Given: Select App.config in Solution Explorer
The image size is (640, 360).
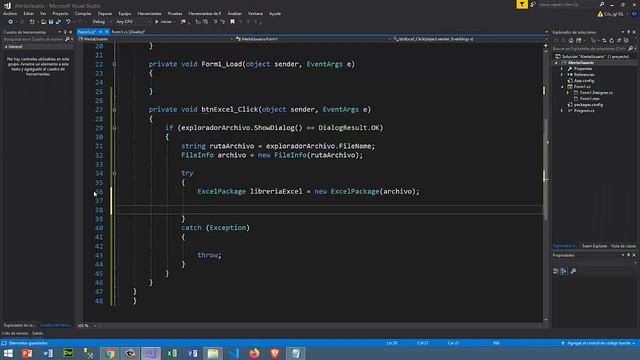Looking at the screenshot, I should pyautogui.click(x=583, y=81).
